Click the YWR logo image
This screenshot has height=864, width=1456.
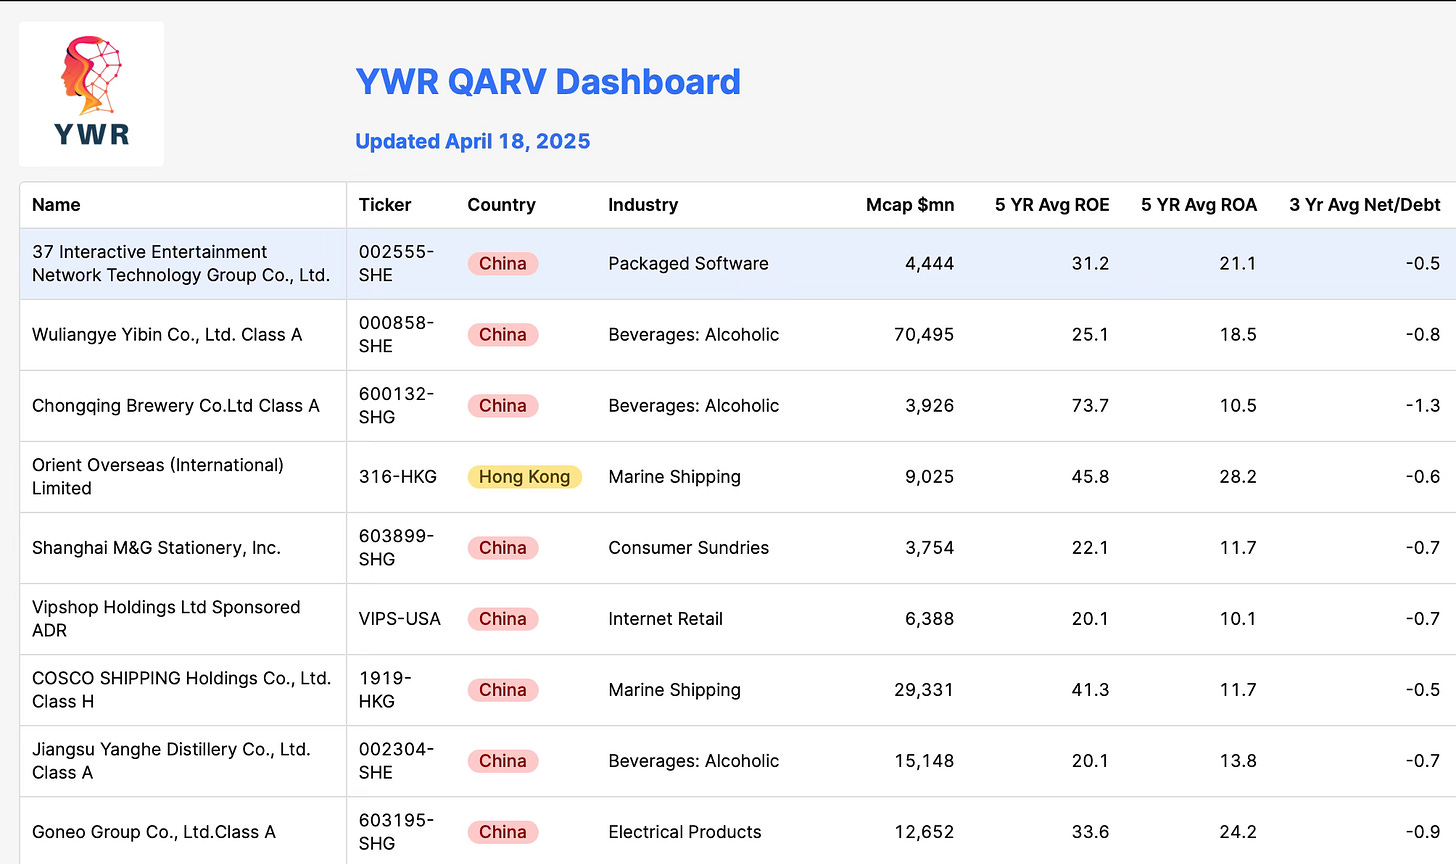click(91, 93)
